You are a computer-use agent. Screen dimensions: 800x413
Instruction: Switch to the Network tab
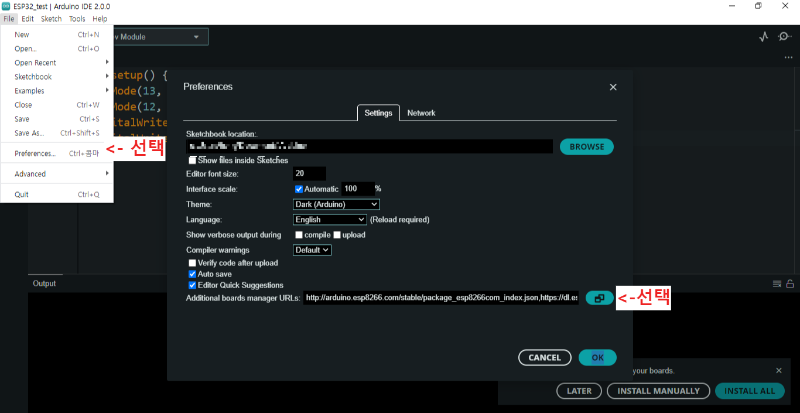coord(421,113)
